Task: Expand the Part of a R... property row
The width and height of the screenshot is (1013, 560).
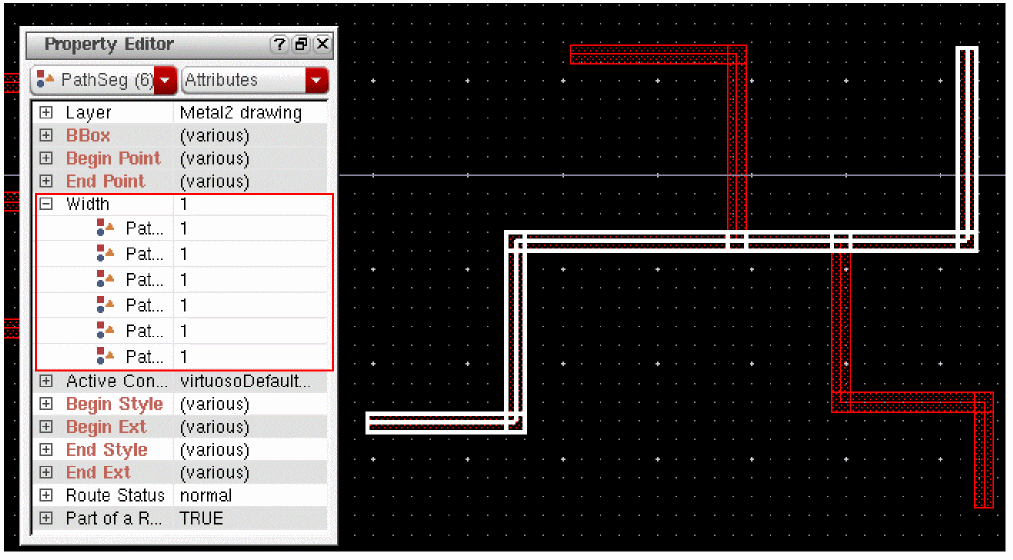Action: pos(46,518)
